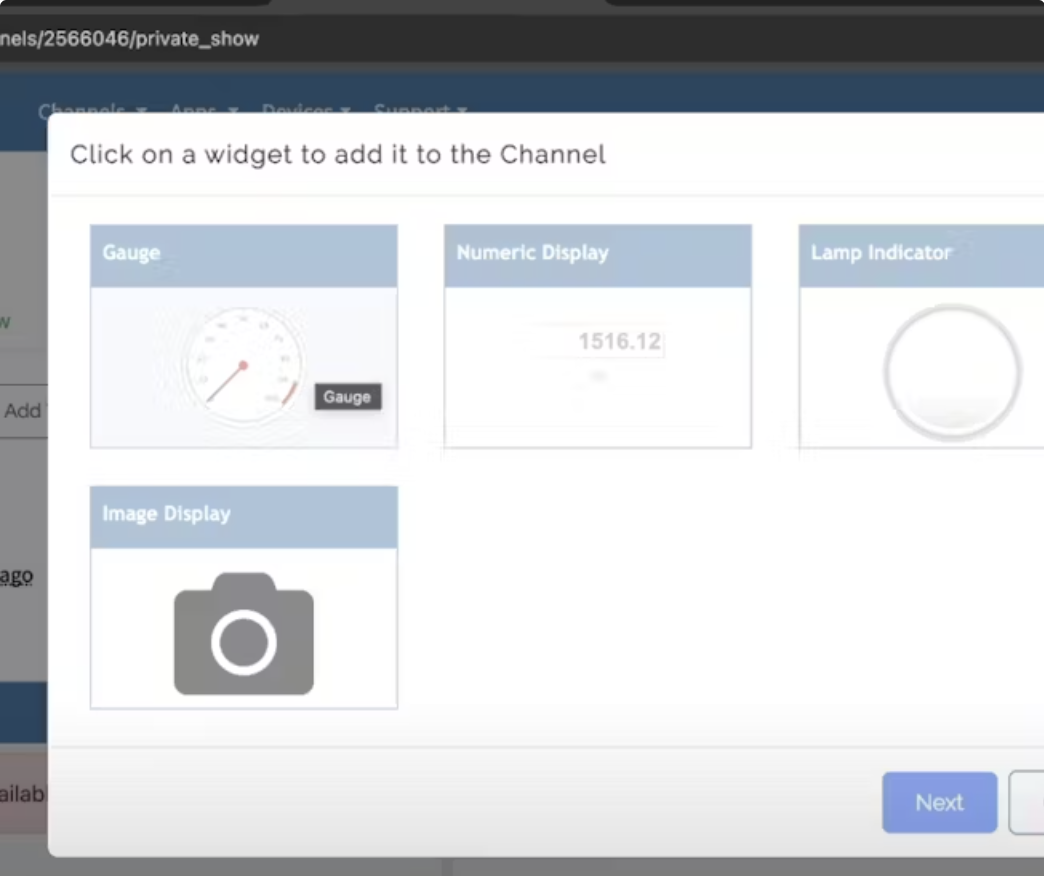Image resolution: width=1044 pixels, height=876 pixels.
Task: Pick the Lamp Indicator circle icon
Action: 953,372
